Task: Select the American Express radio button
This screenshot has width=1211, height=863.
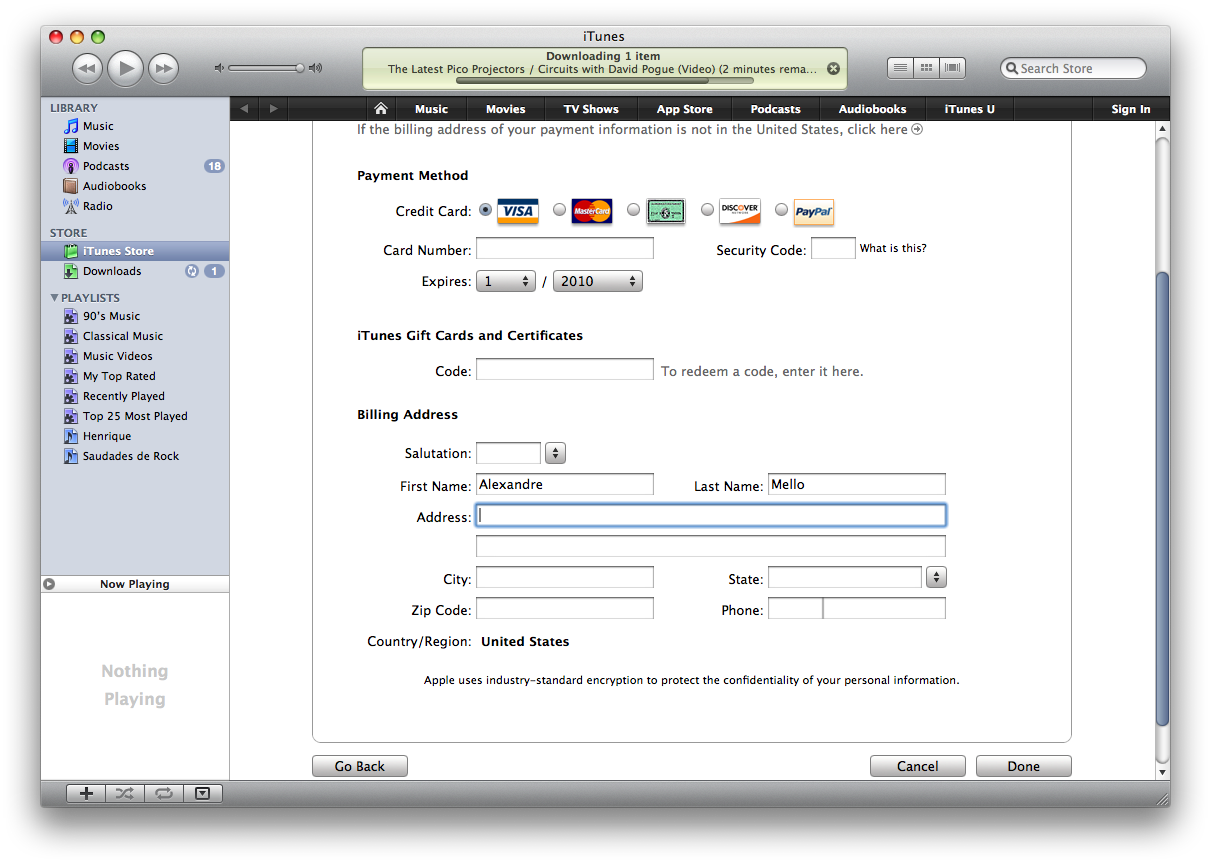Action: pos(633,210)
